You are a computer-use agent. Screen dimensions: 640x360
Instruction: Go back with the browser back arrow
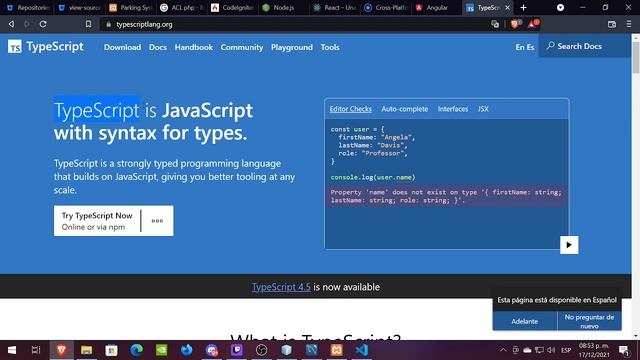[11, 24]
